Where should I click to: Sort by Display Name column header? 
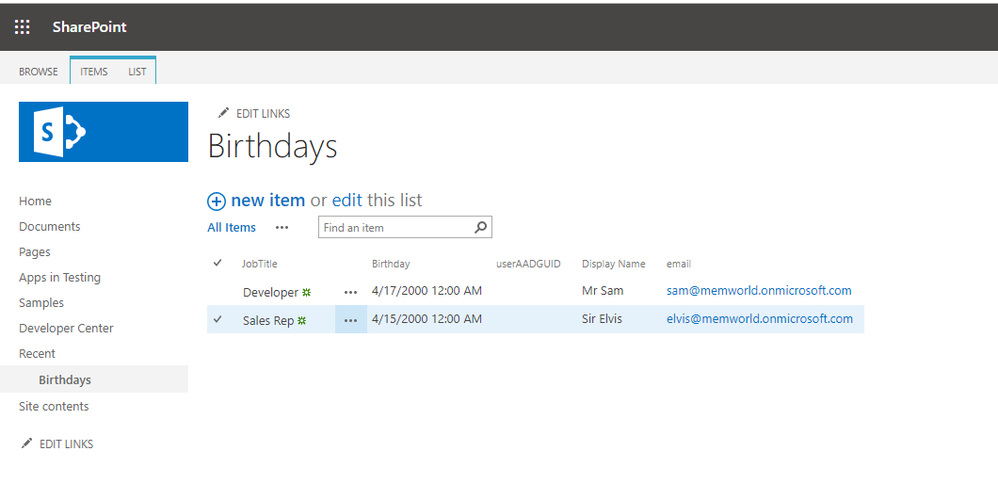(x=614, y=264)
